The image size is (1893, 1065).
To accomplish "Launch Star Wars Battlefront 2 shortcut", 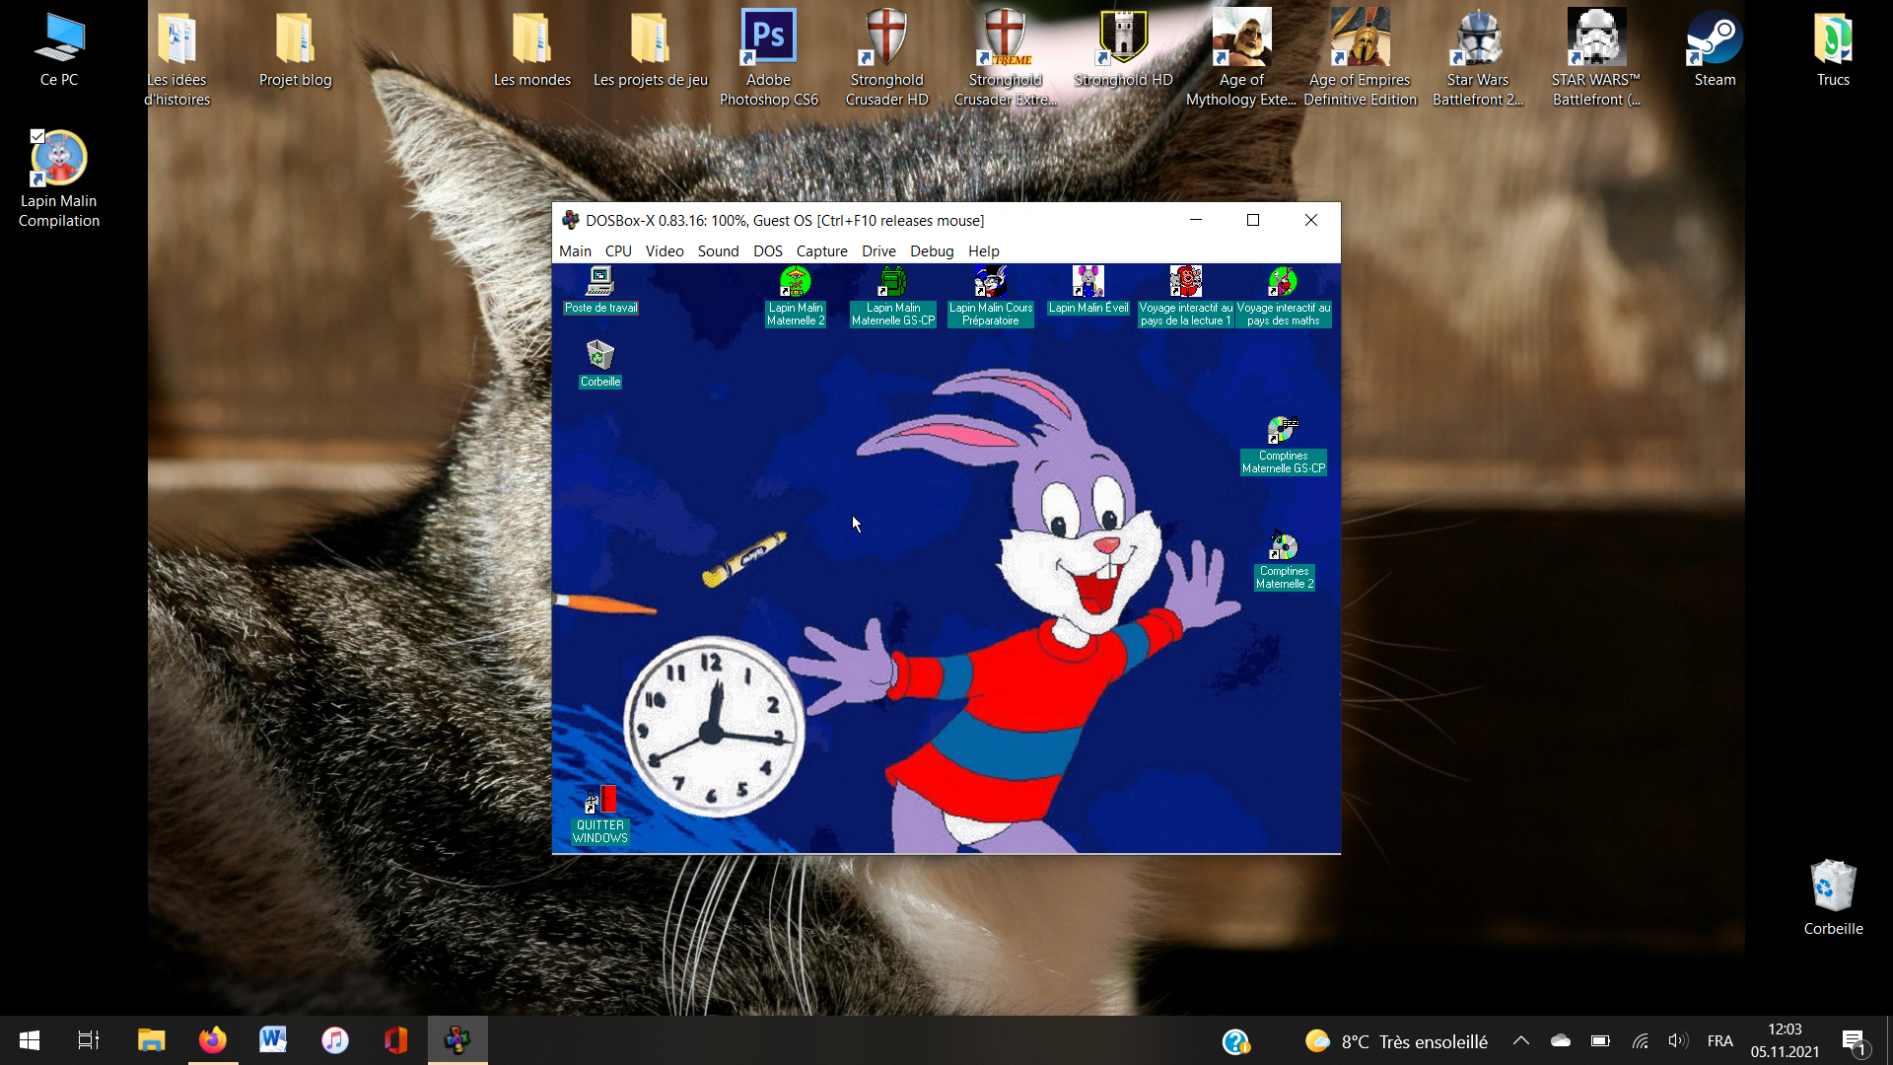I will (1478, 58).
